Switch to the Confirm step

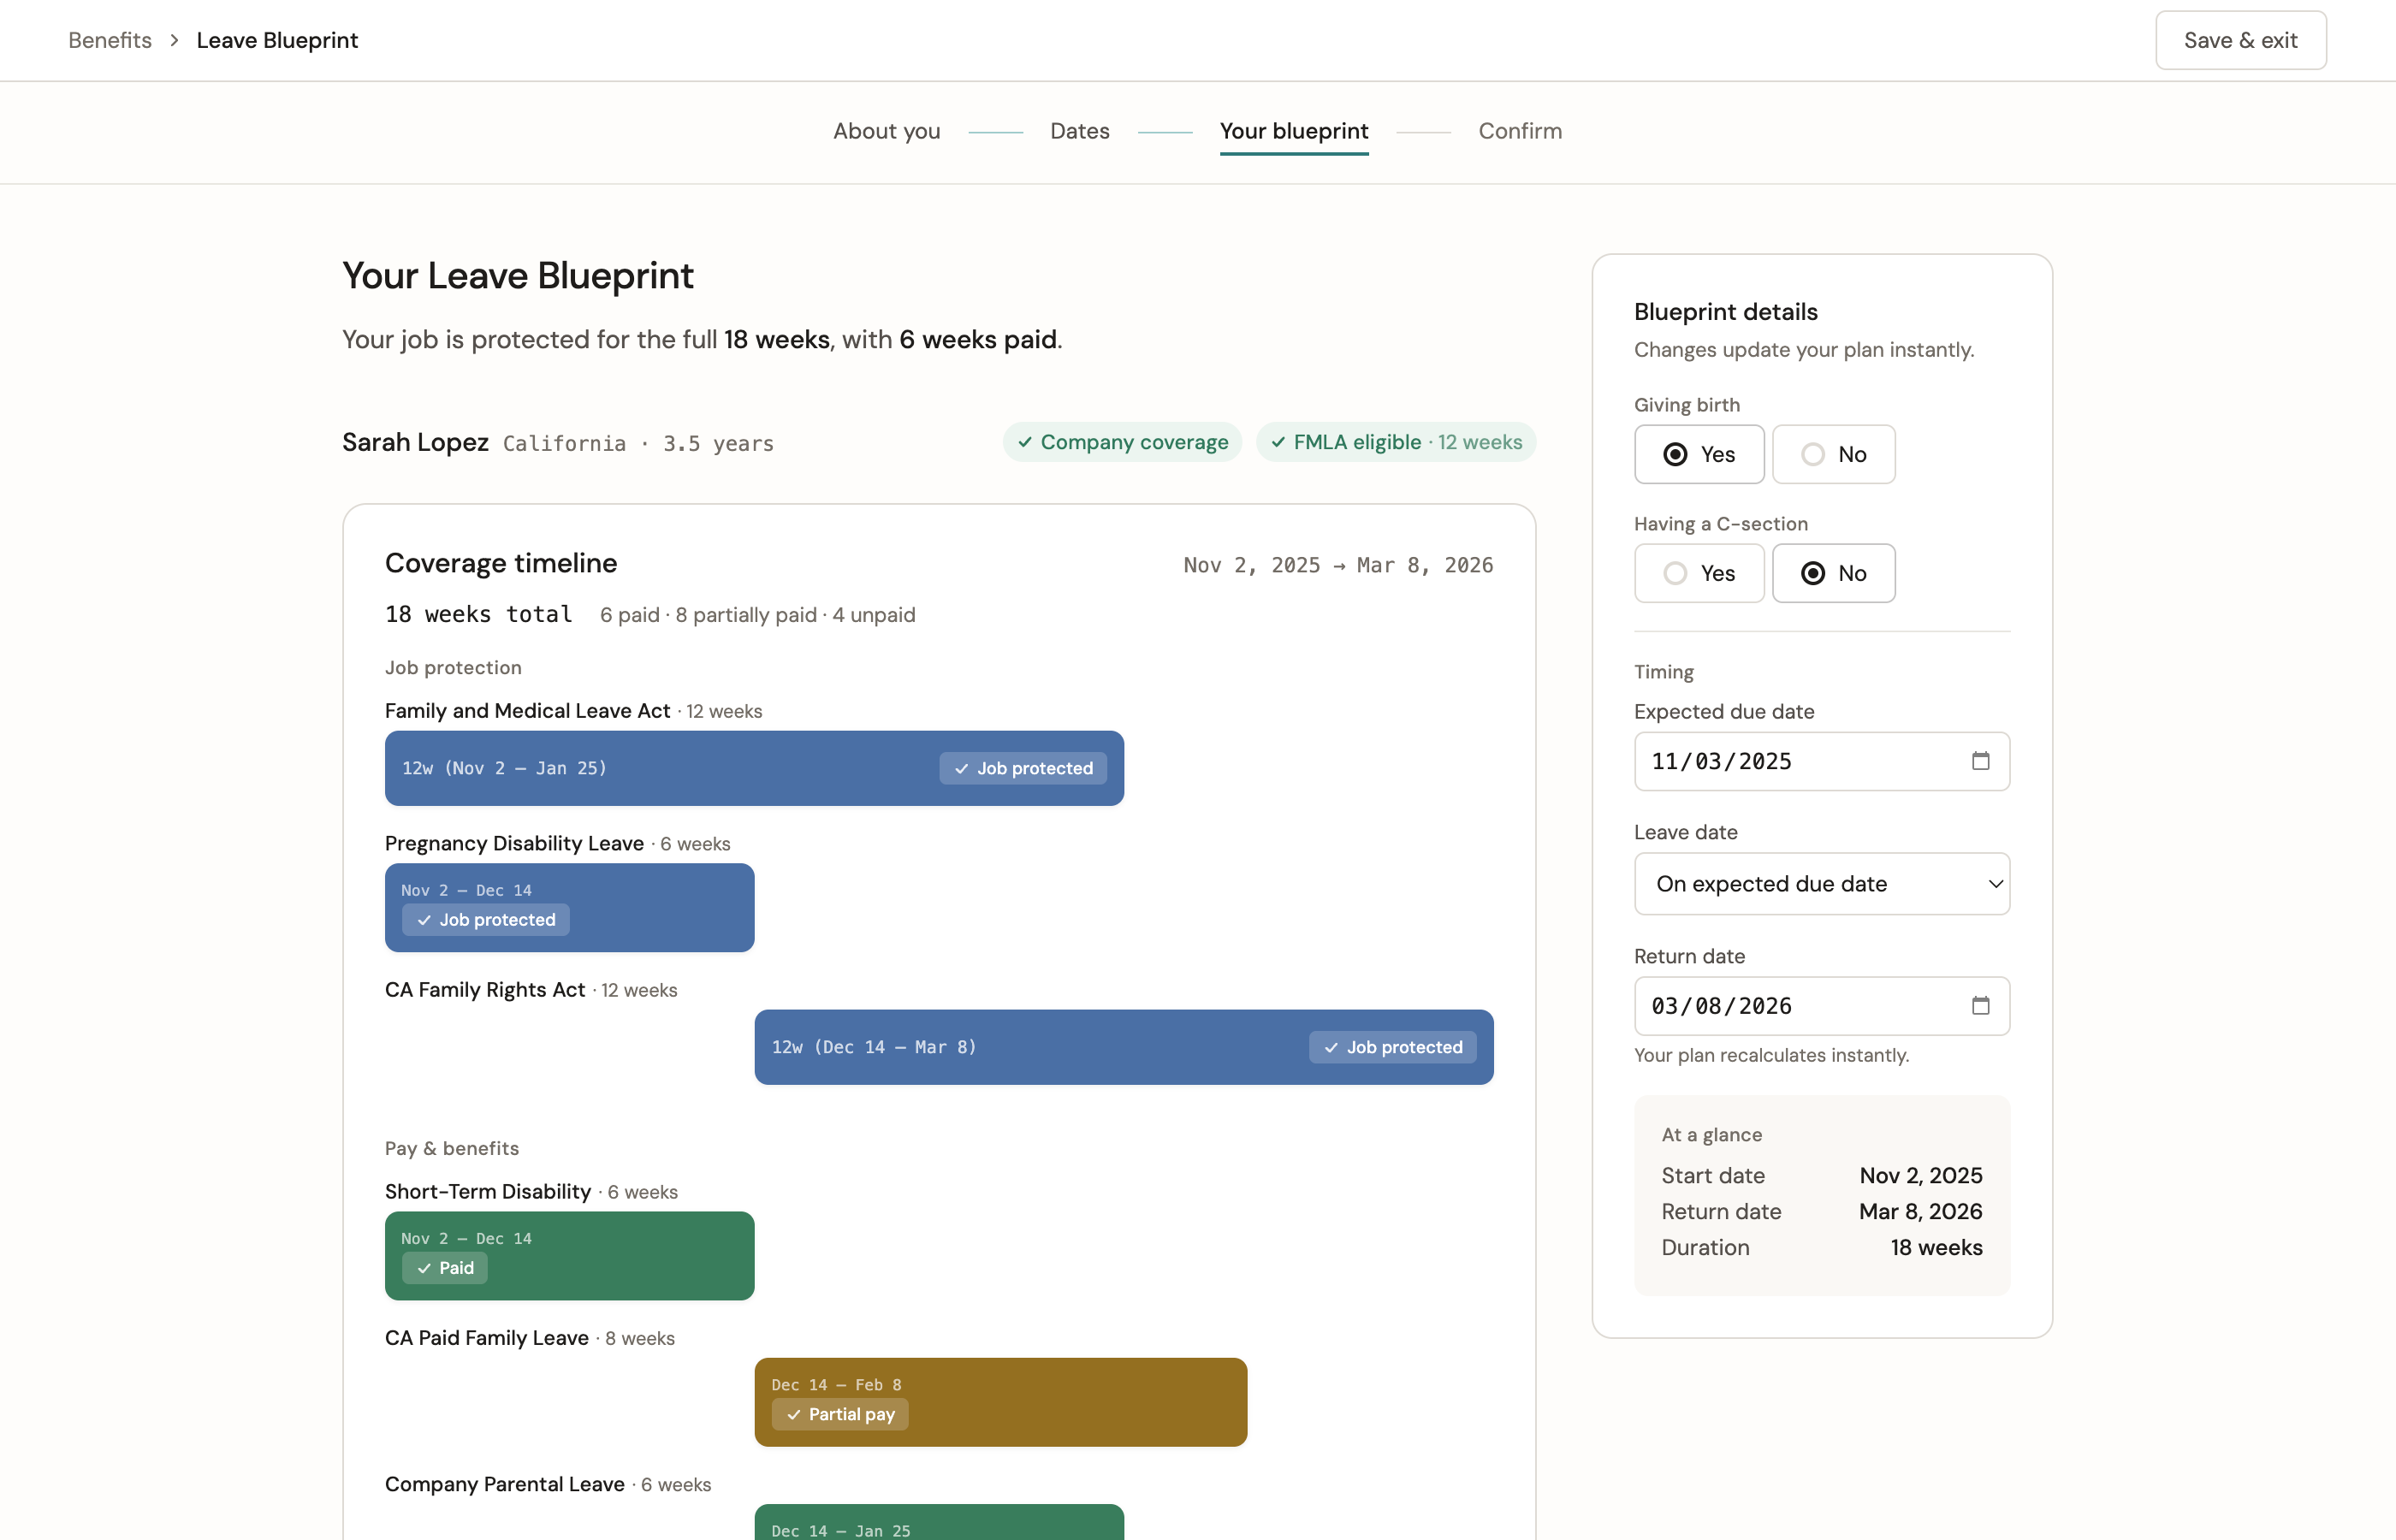[1520, 131]
